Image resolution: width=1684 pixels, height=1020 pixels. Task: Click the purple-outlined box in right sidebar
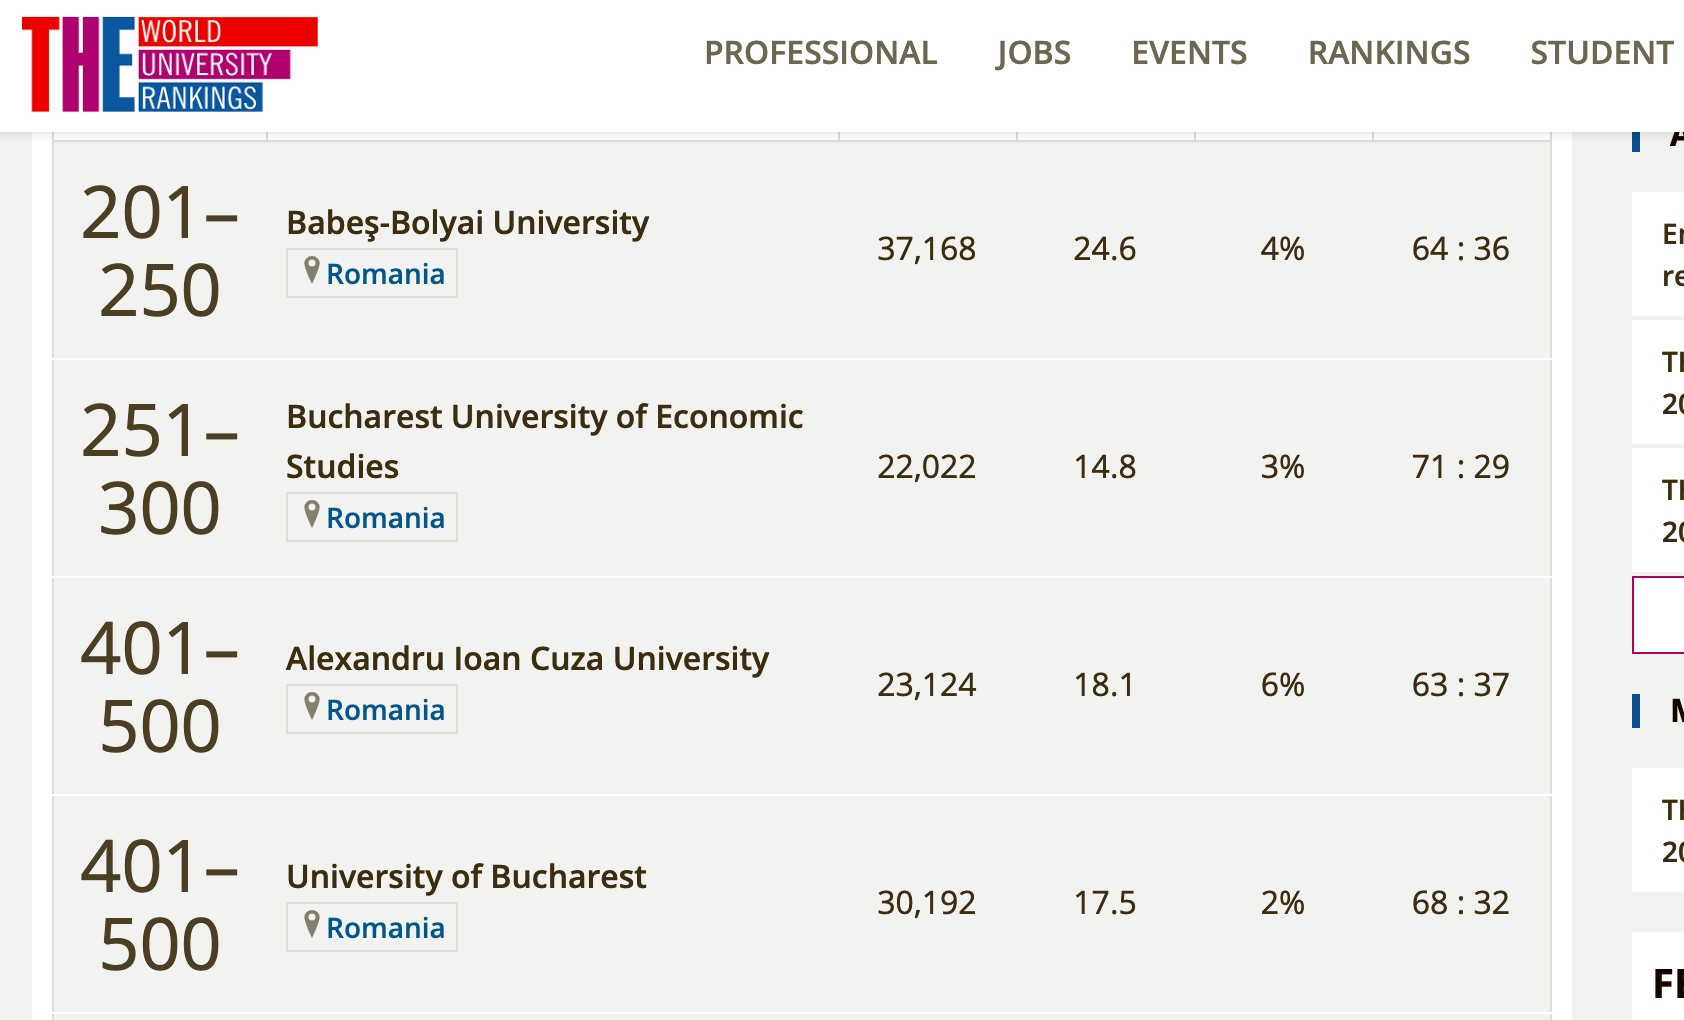[1659, 615]
